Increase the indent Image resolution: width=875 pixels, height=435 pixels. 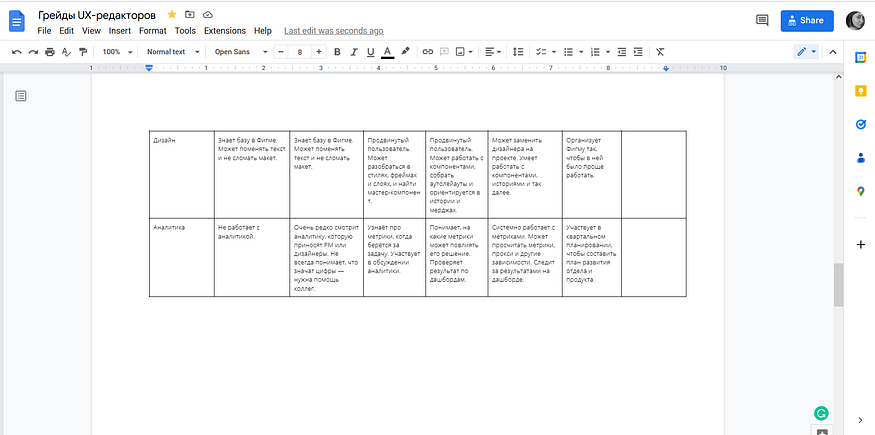tap(638, 52)
